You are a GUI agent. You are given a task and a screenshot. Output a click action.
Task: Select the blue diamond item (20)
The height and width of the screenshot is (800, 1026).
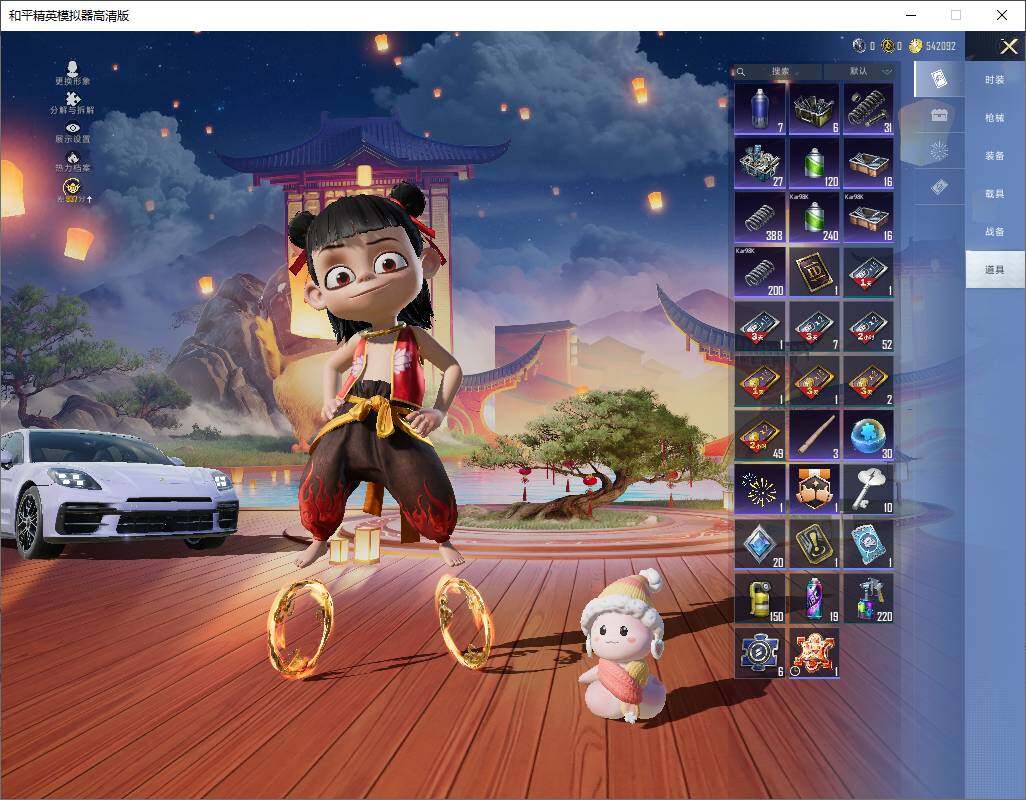(760, 544)
